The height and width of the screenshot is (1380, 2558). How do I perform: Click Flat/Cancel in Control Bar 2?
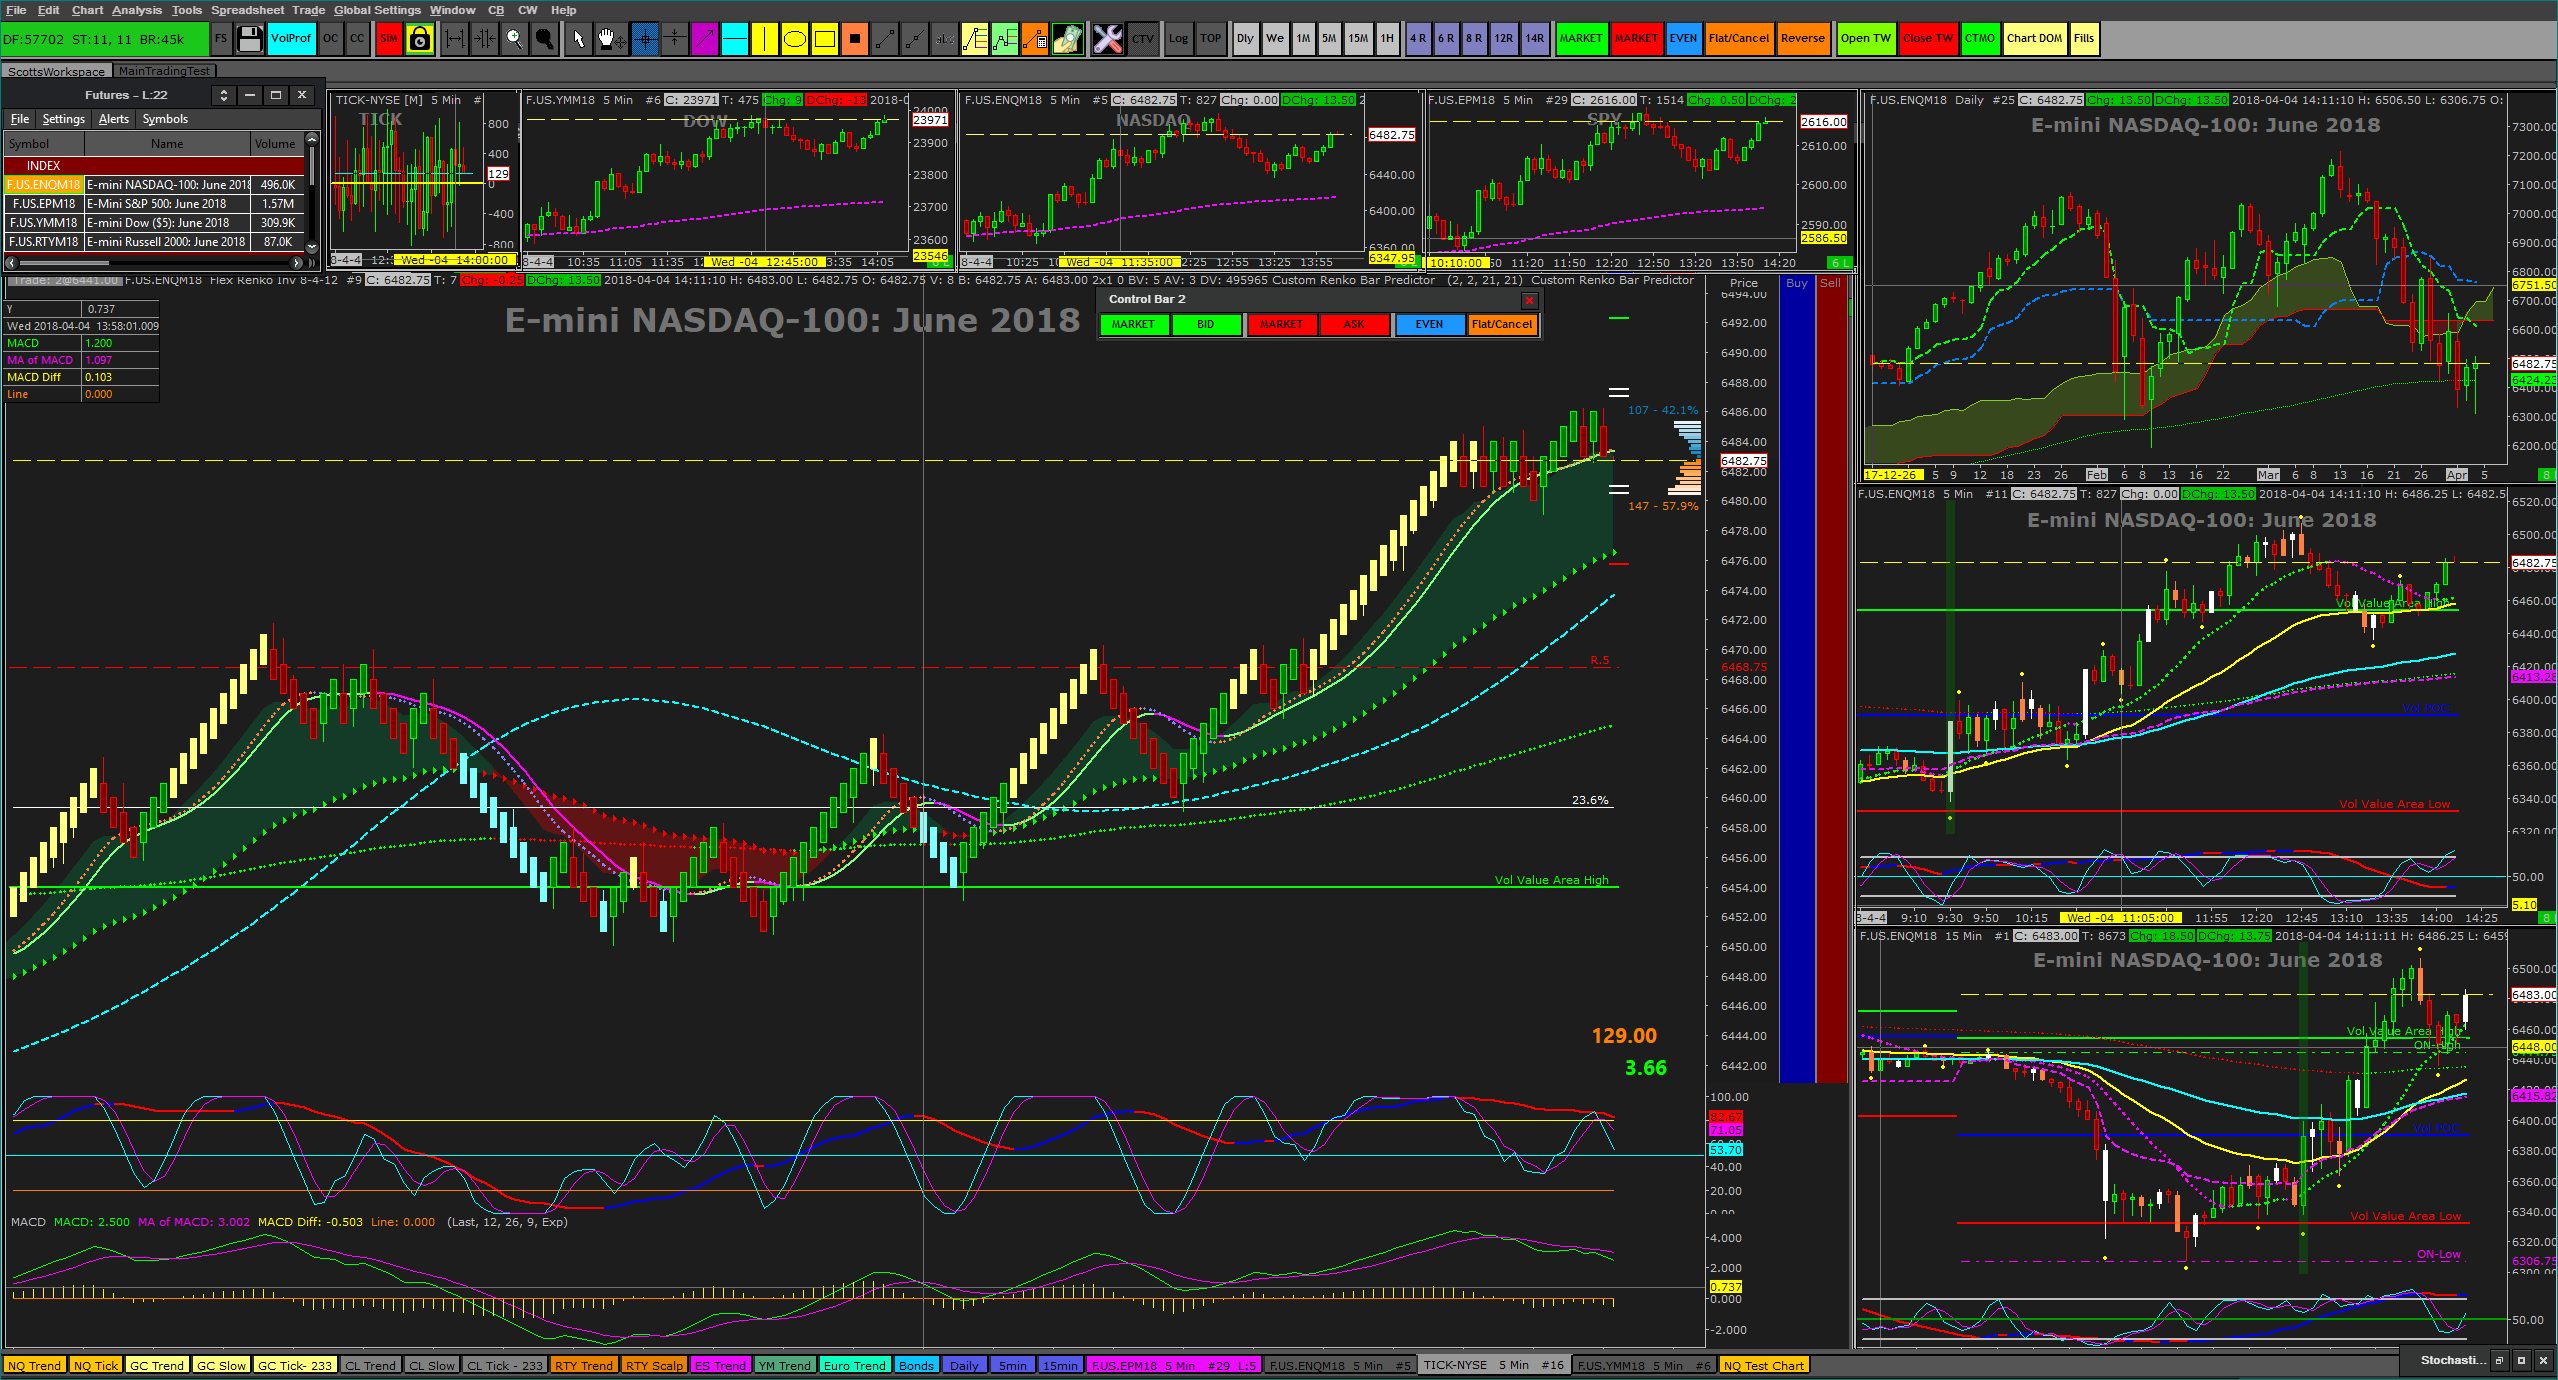pos(1501,324)
